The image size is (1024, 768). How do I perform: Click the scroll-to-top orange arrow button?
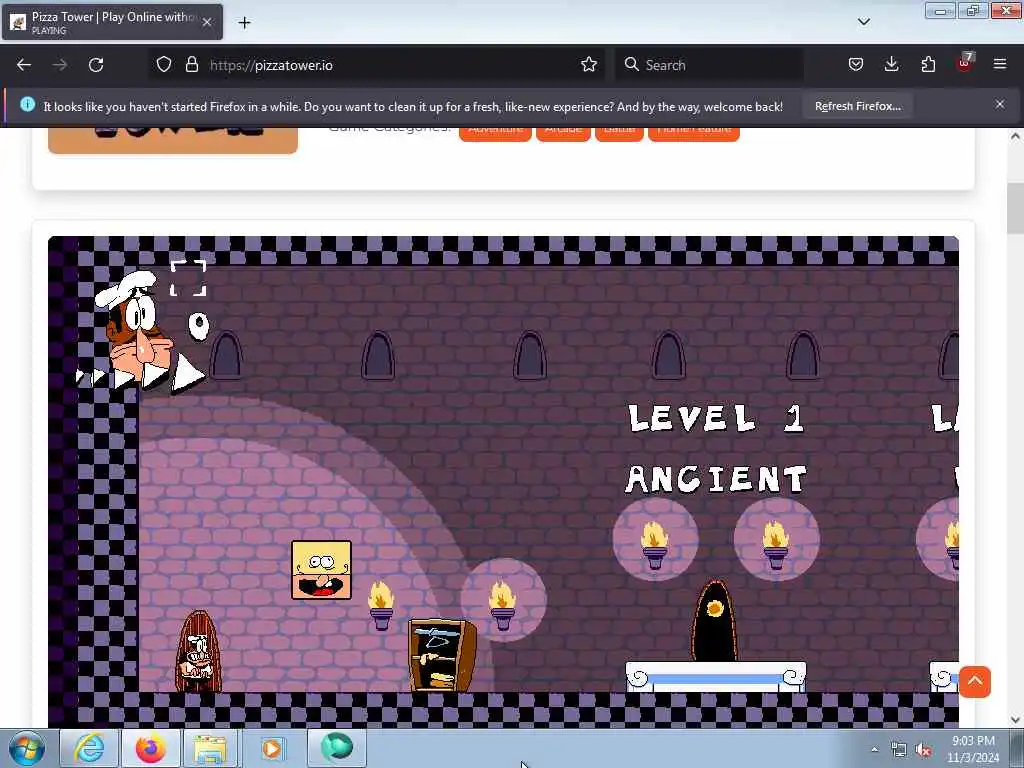pyautogui.click(x=974, y=682)
